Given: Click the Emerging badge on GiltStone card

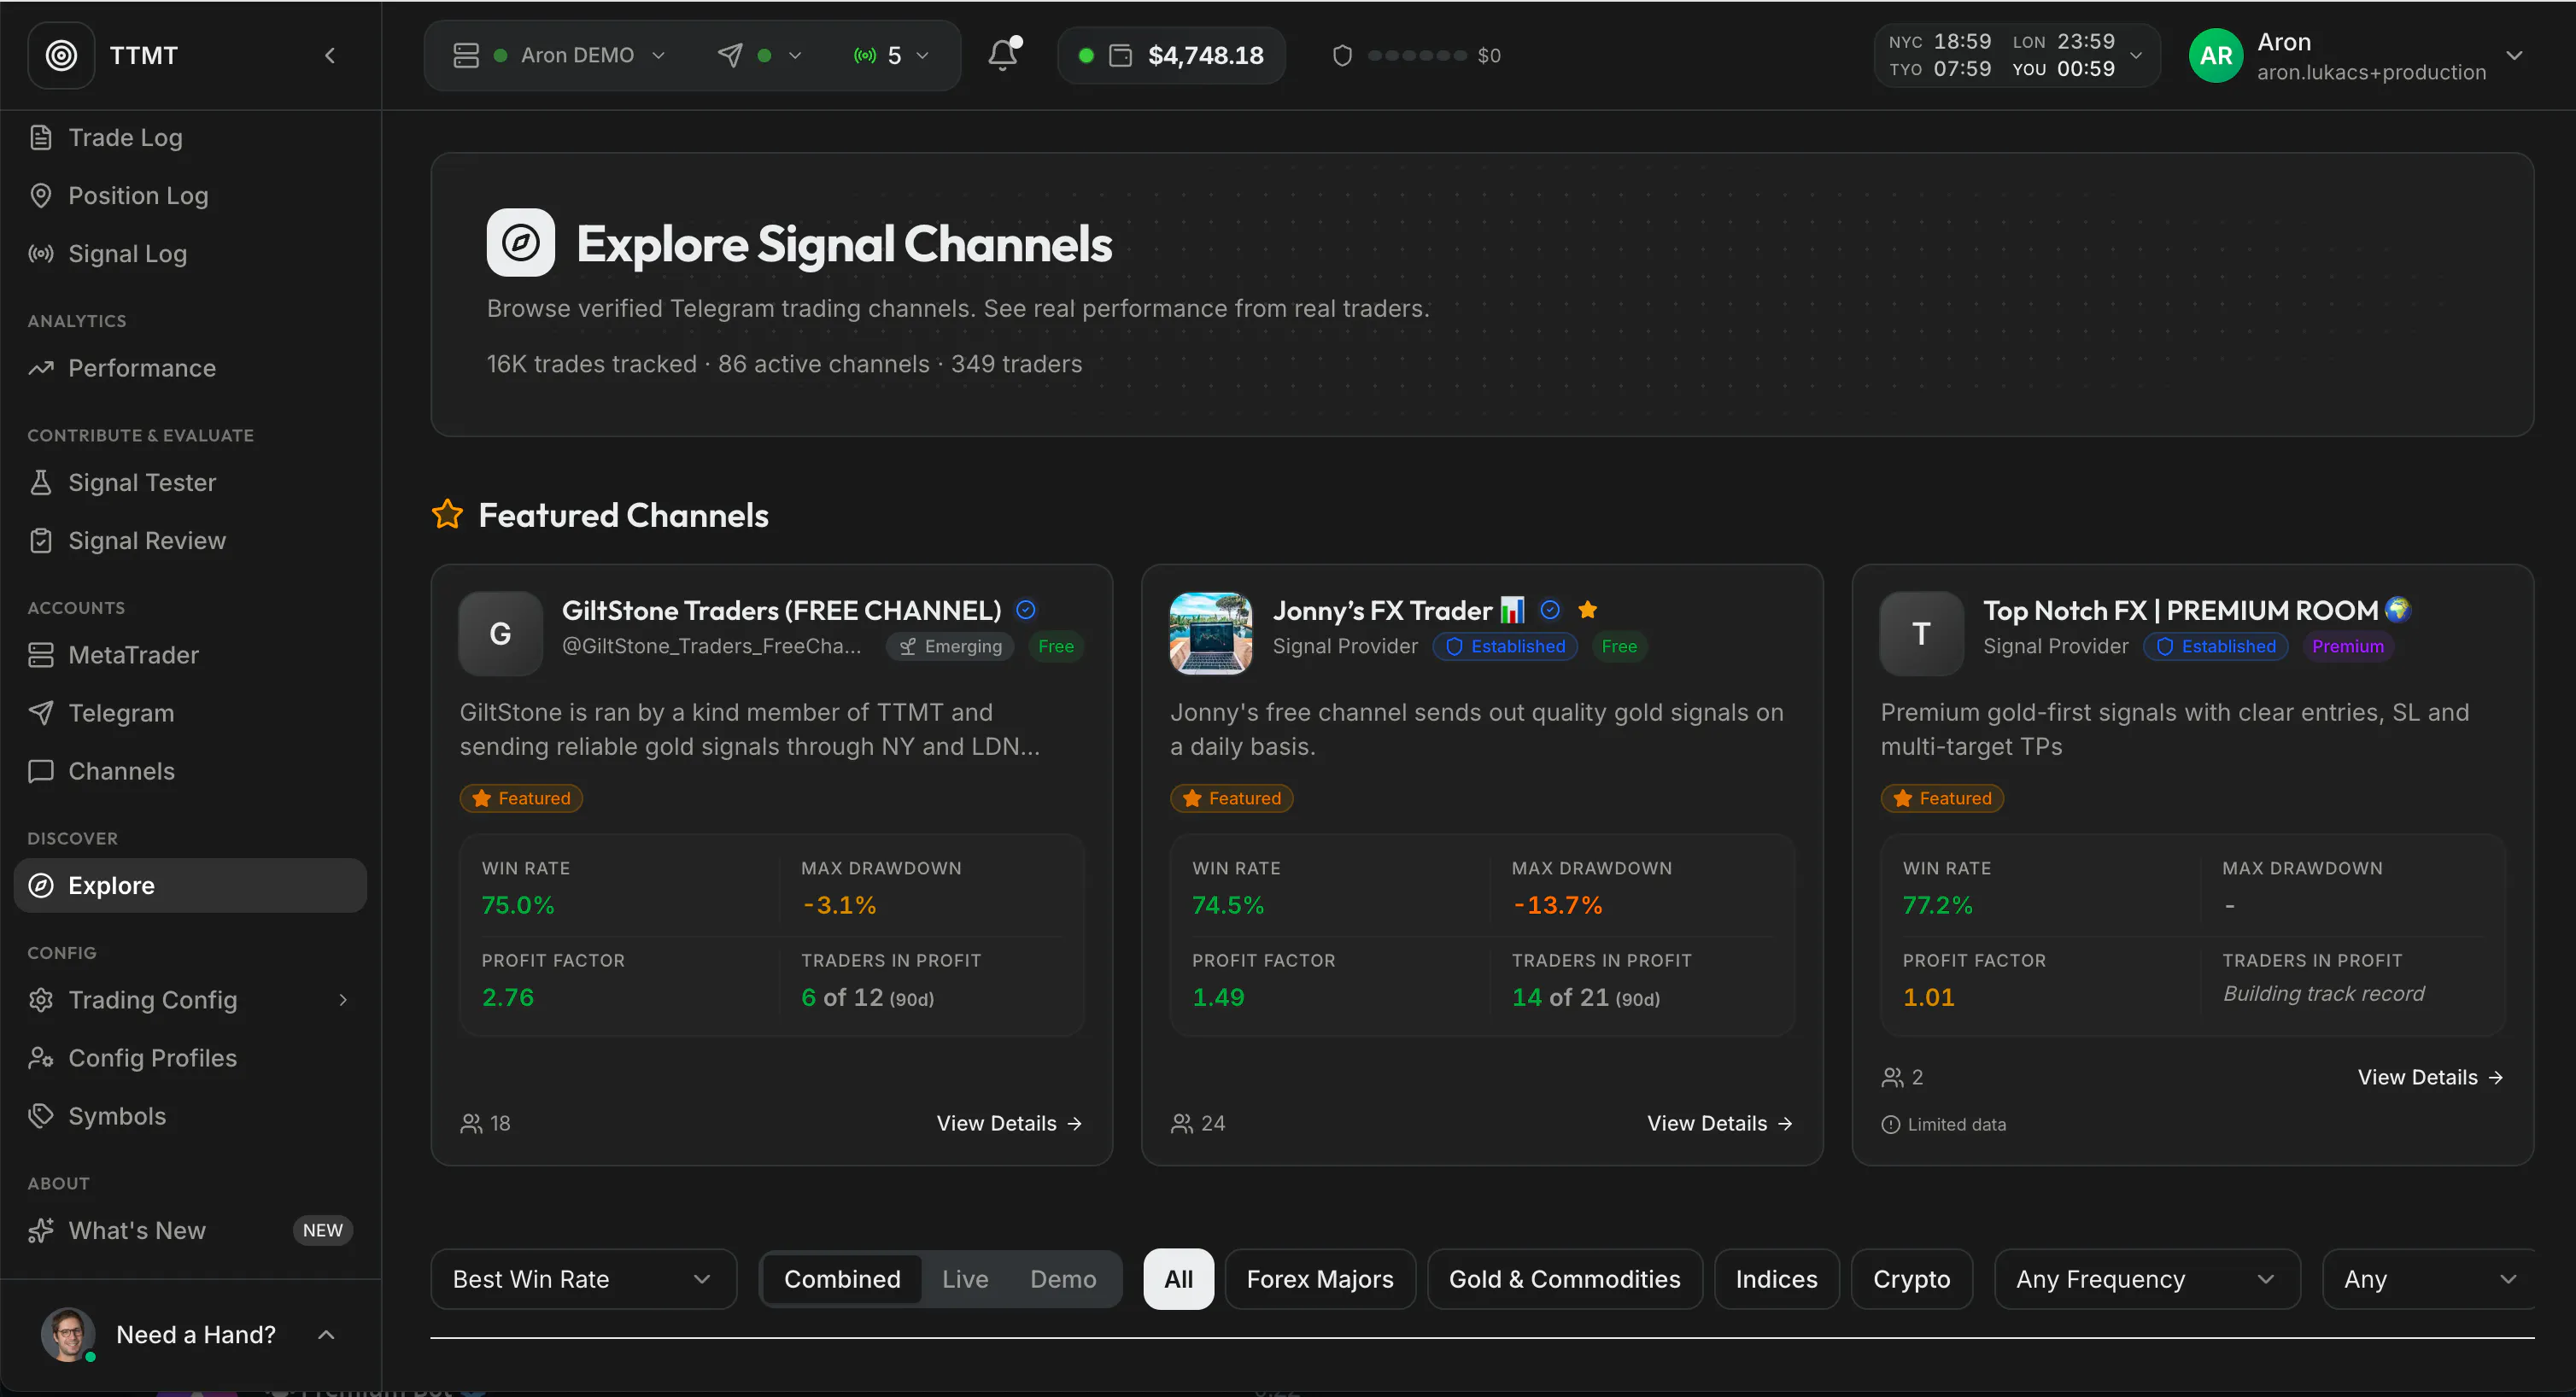Looking at the screenshot, I should pyautogui.click(x=950, y=646).
